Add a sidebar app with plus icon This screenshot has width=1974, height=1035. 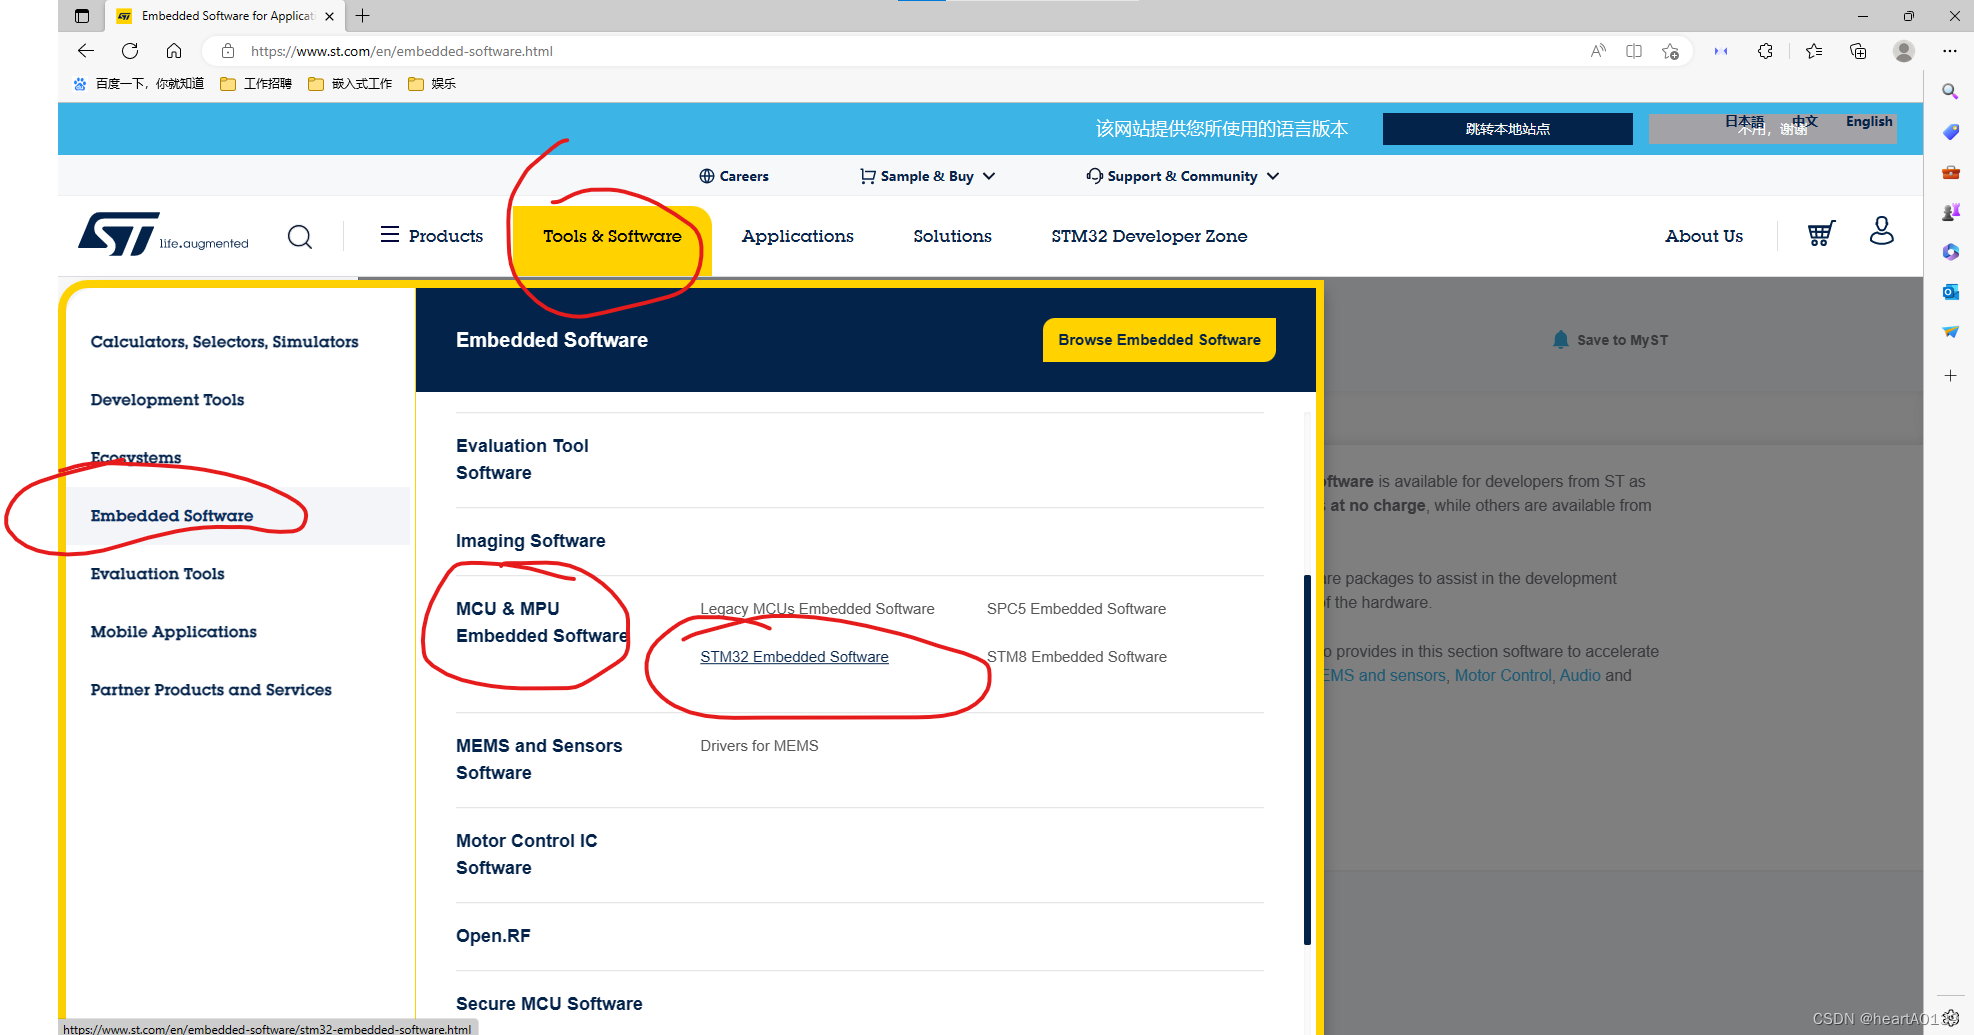coord(1950,376)
